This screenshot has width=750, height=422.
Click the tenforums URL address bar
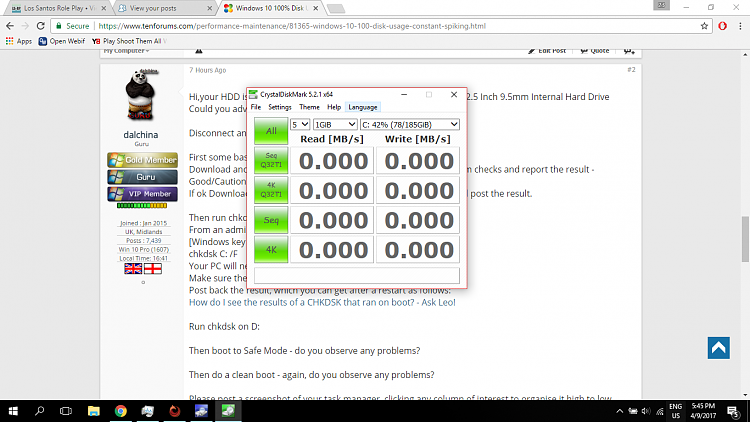(292, 26)
